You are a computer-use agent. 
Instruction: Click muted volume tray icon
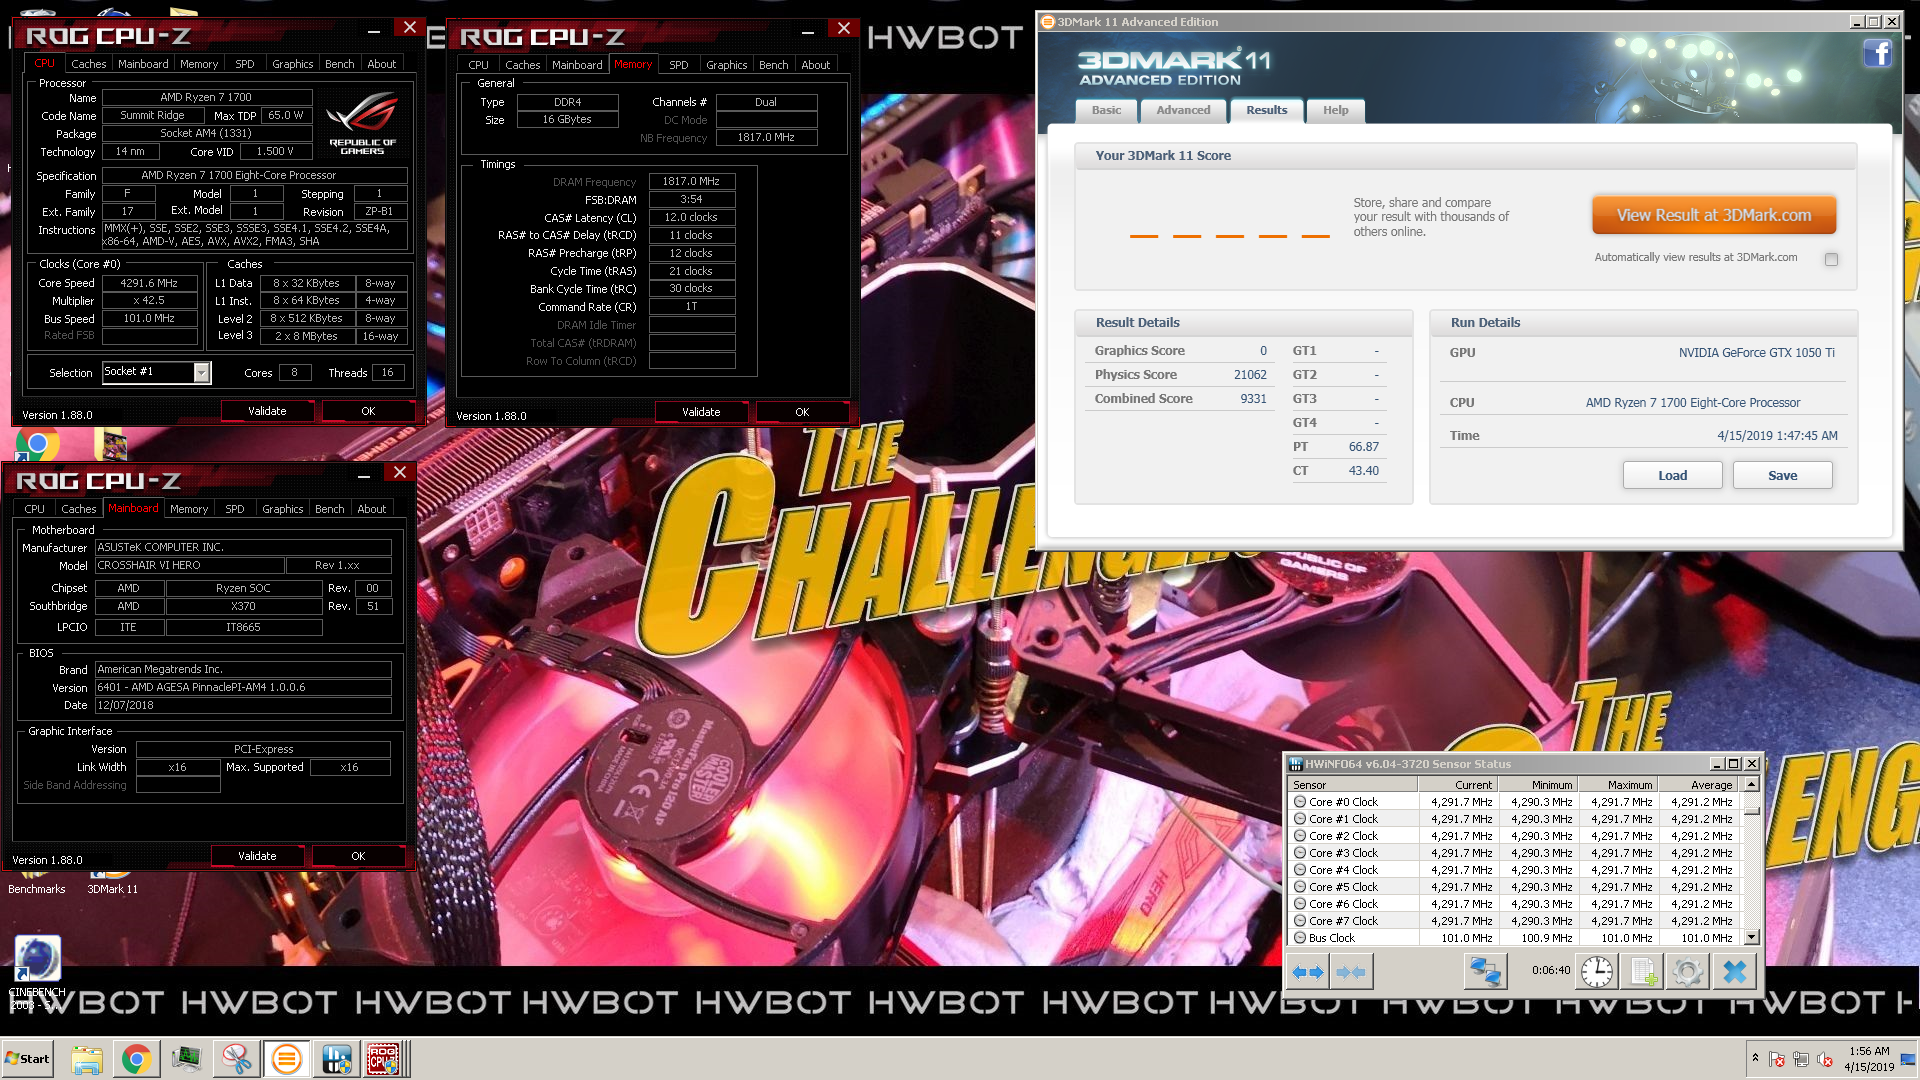1825,1059
